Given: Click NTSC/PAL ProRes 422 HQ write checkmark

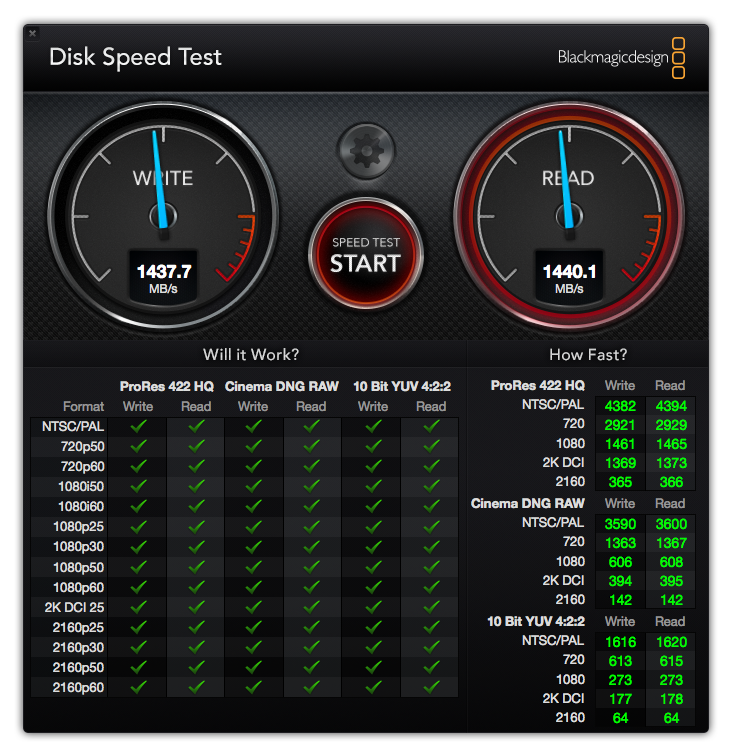Looking at the screenshot, I should pos(138,426).
